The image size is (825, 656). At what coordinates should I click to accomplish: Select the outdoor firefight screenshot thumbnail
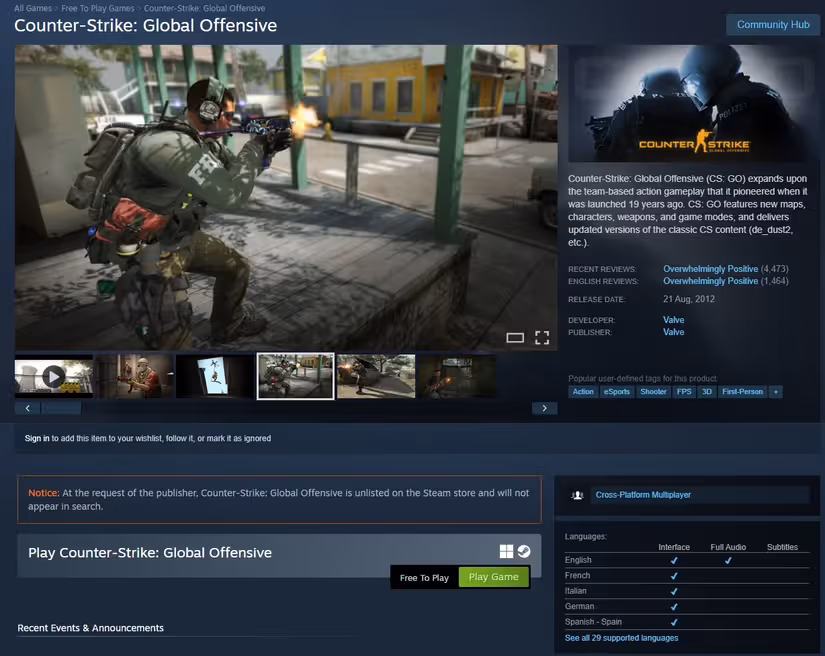(376, 376)
